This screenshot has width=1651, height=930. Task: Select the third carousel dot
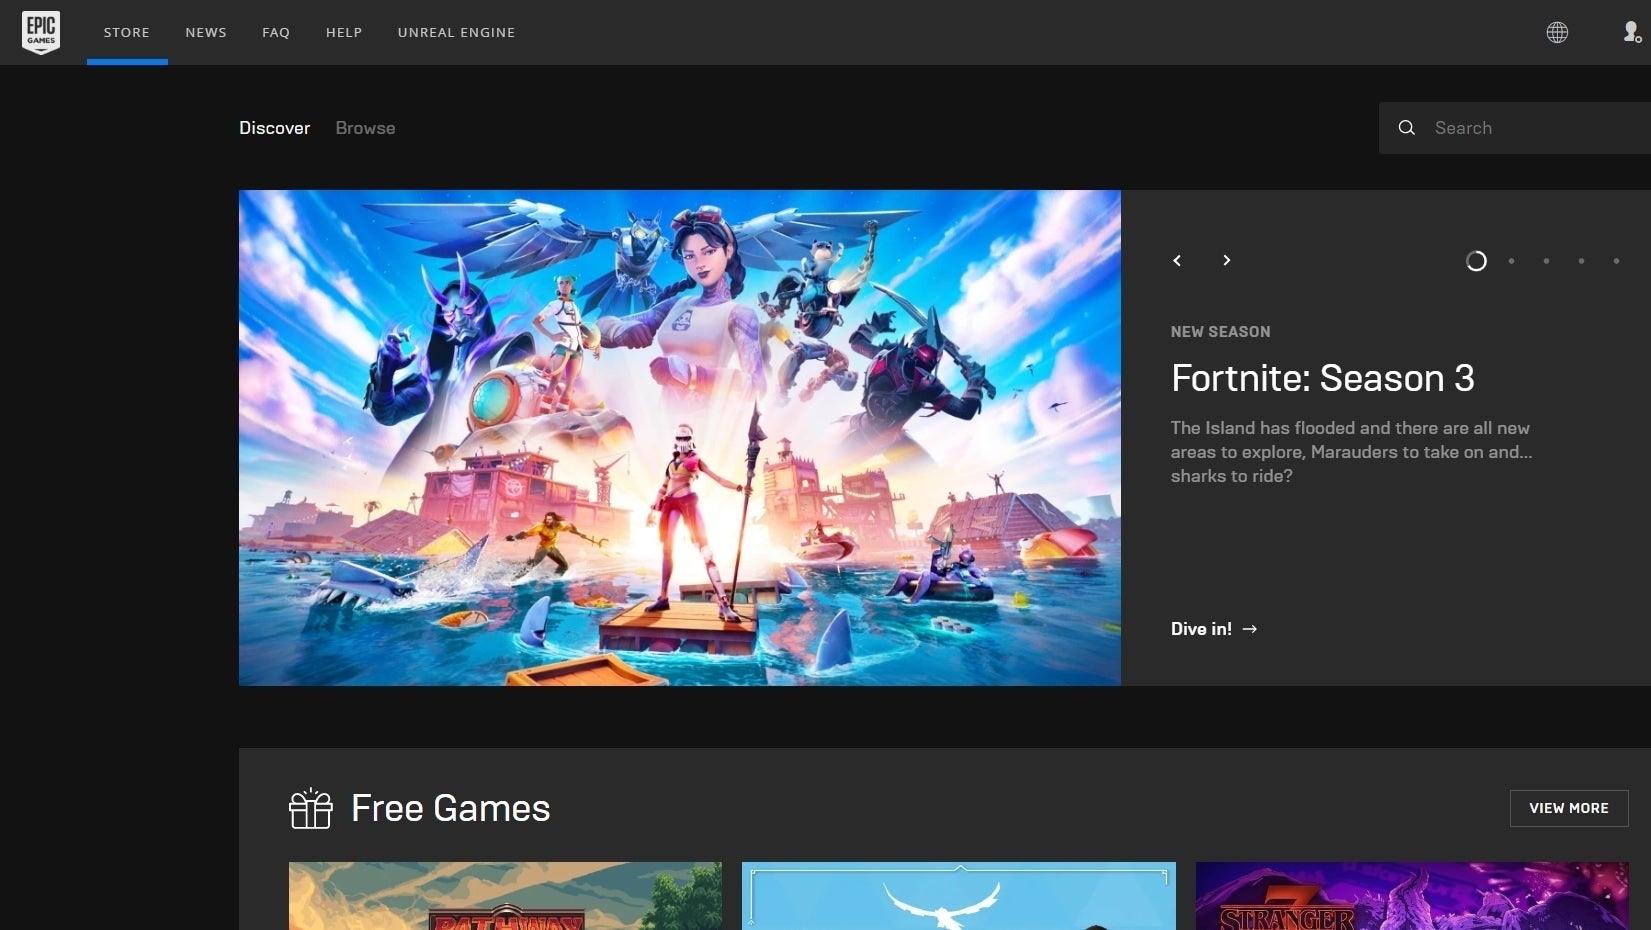[1546, 261]
